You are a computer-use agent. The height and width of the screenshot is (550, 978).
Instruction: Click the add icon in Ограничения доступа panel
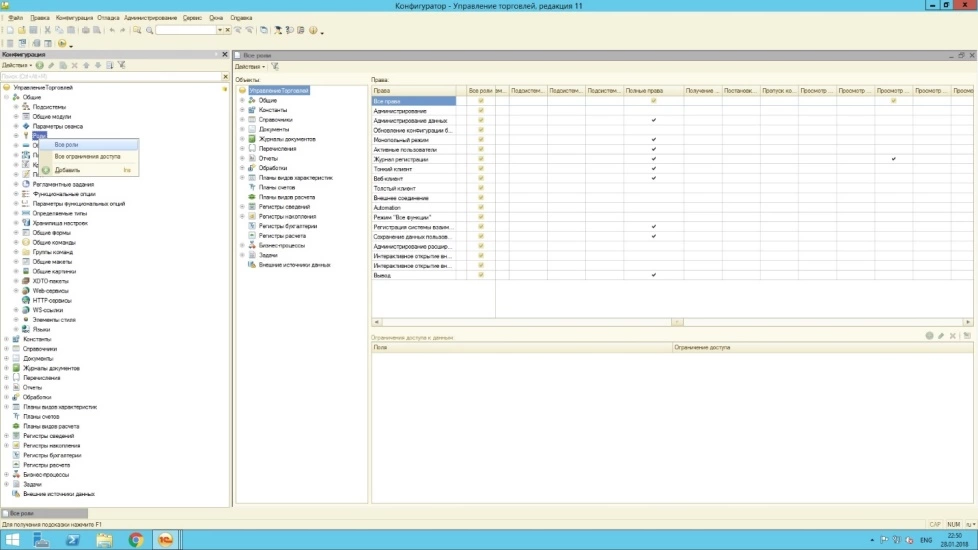(929, 336)
